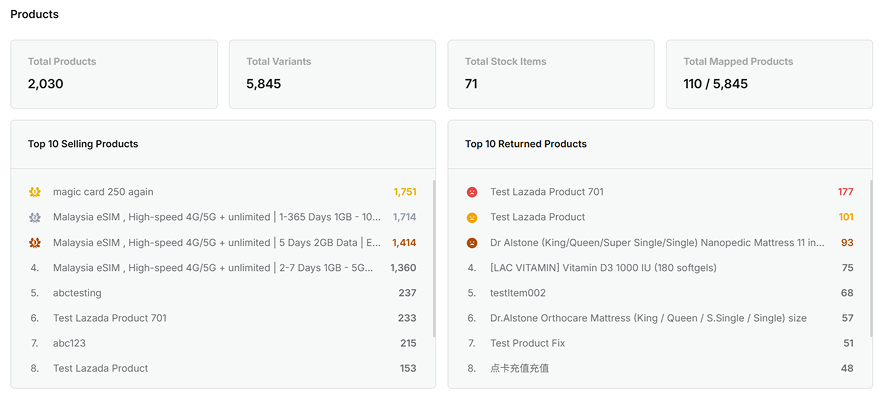This screenshot has height=398, width=883.
Task: Click the 57 returns count
Action: point(848,318)
